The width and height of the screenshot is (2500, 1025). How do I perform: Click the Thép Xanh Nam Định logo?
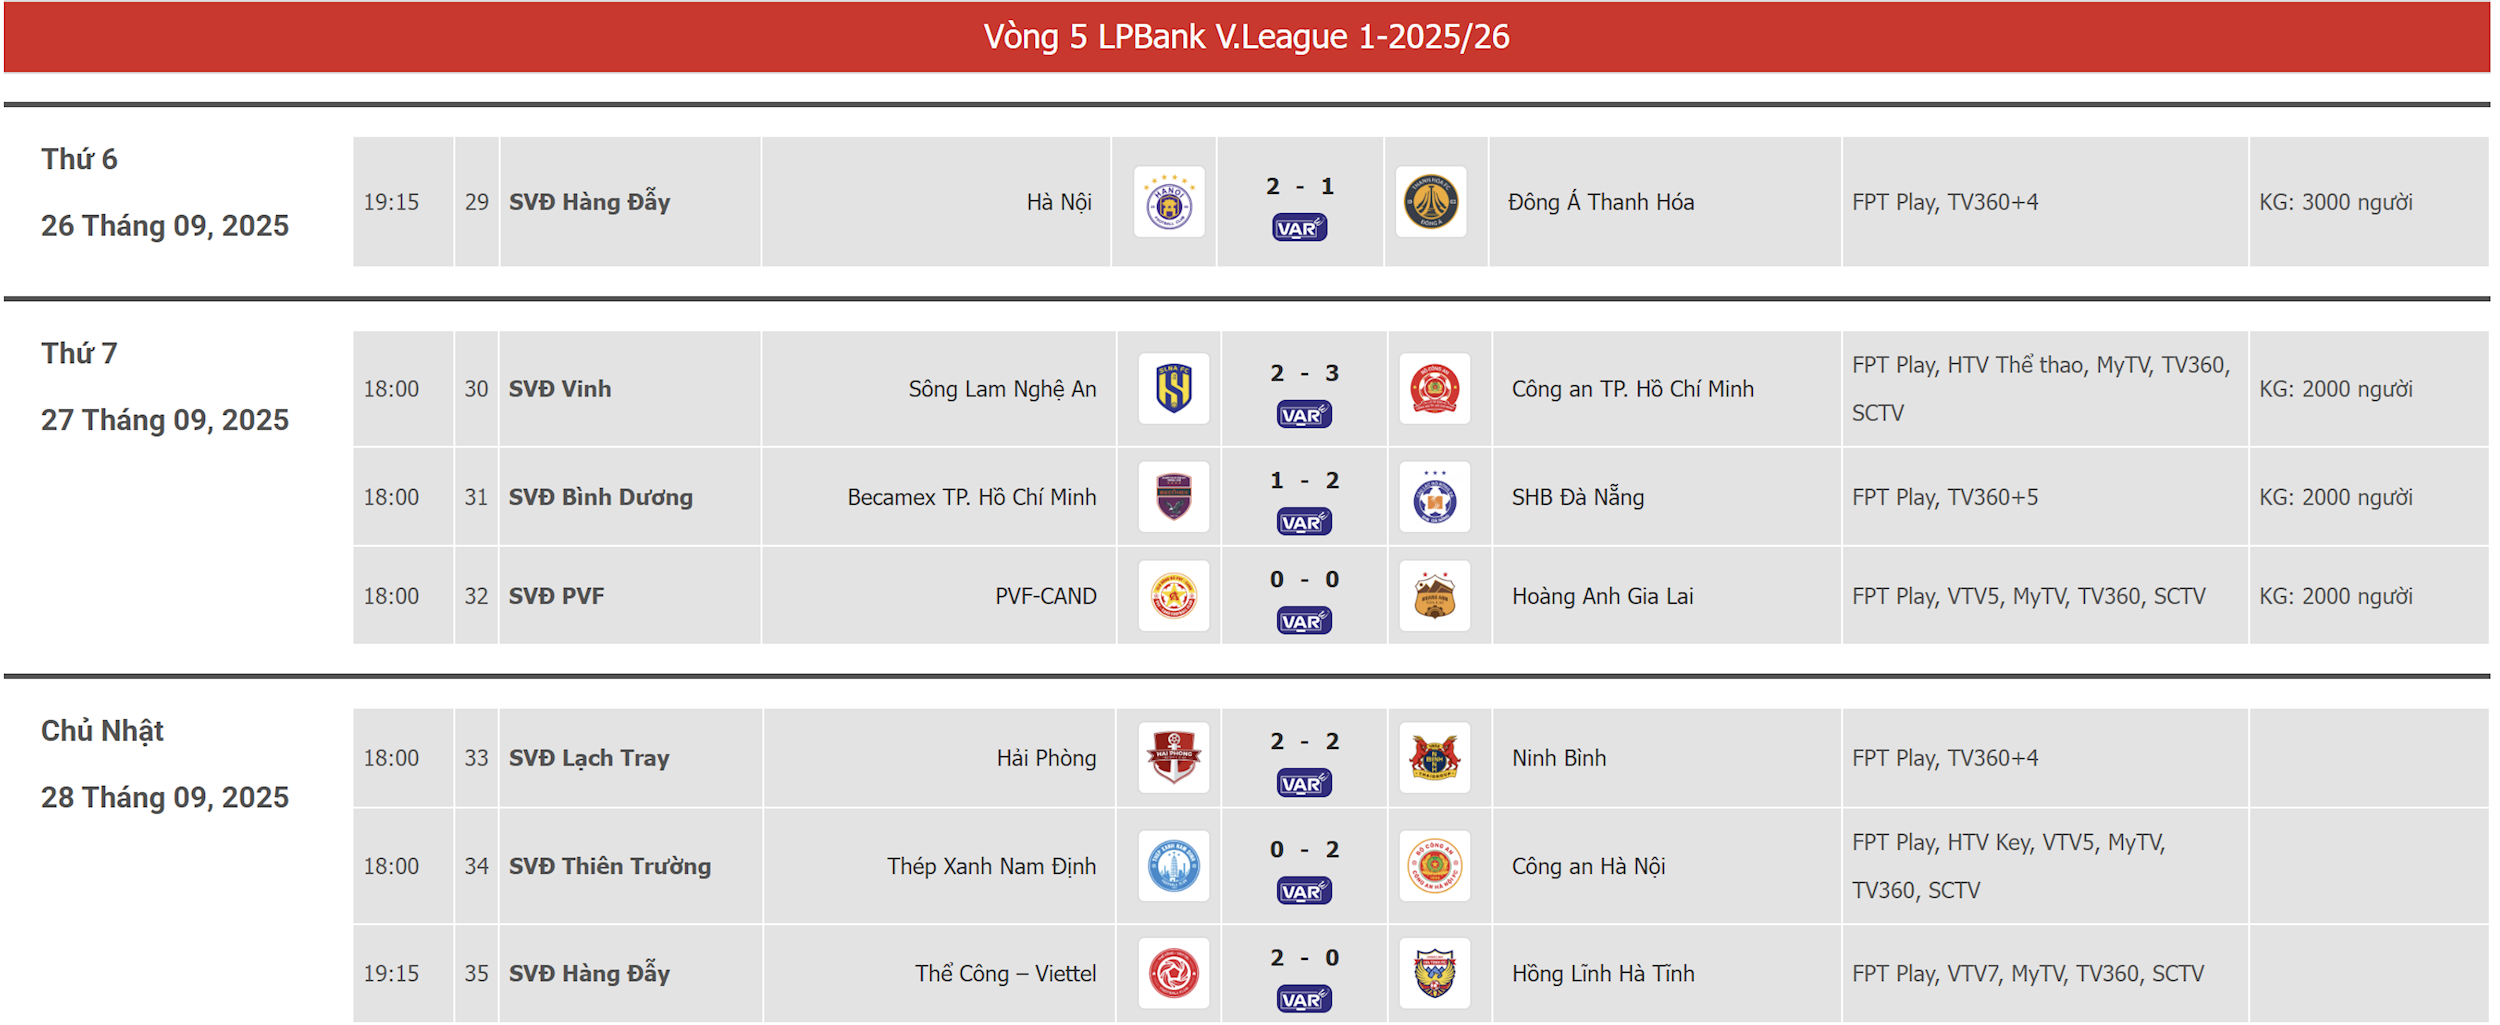[1174, 866]
